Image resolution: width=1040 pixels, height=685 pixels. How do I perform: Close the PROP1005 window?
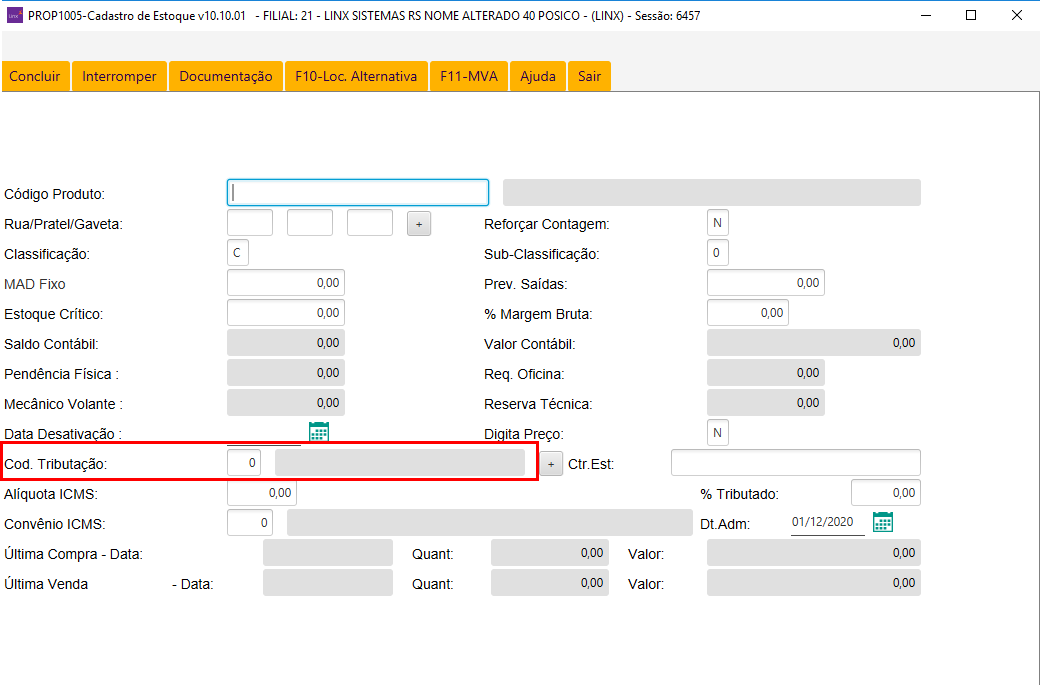point(1016,15)
